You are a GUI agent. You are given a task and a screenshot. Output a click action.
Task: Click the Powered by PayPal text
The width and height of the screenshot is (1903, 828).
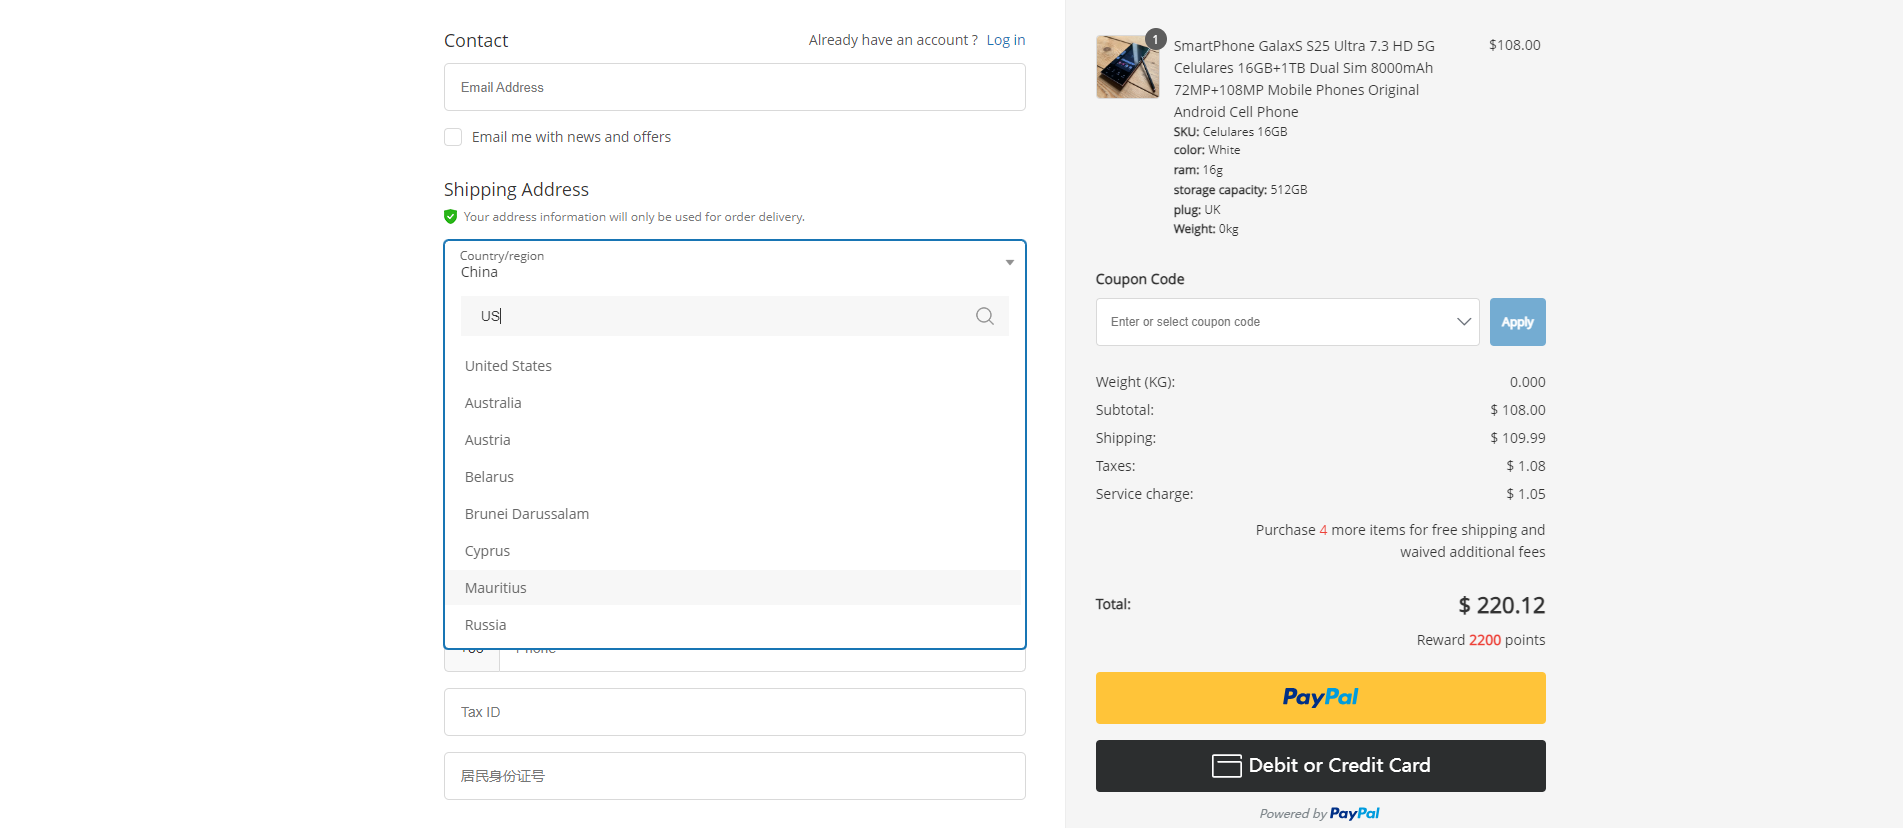[x=1320, y=813]
